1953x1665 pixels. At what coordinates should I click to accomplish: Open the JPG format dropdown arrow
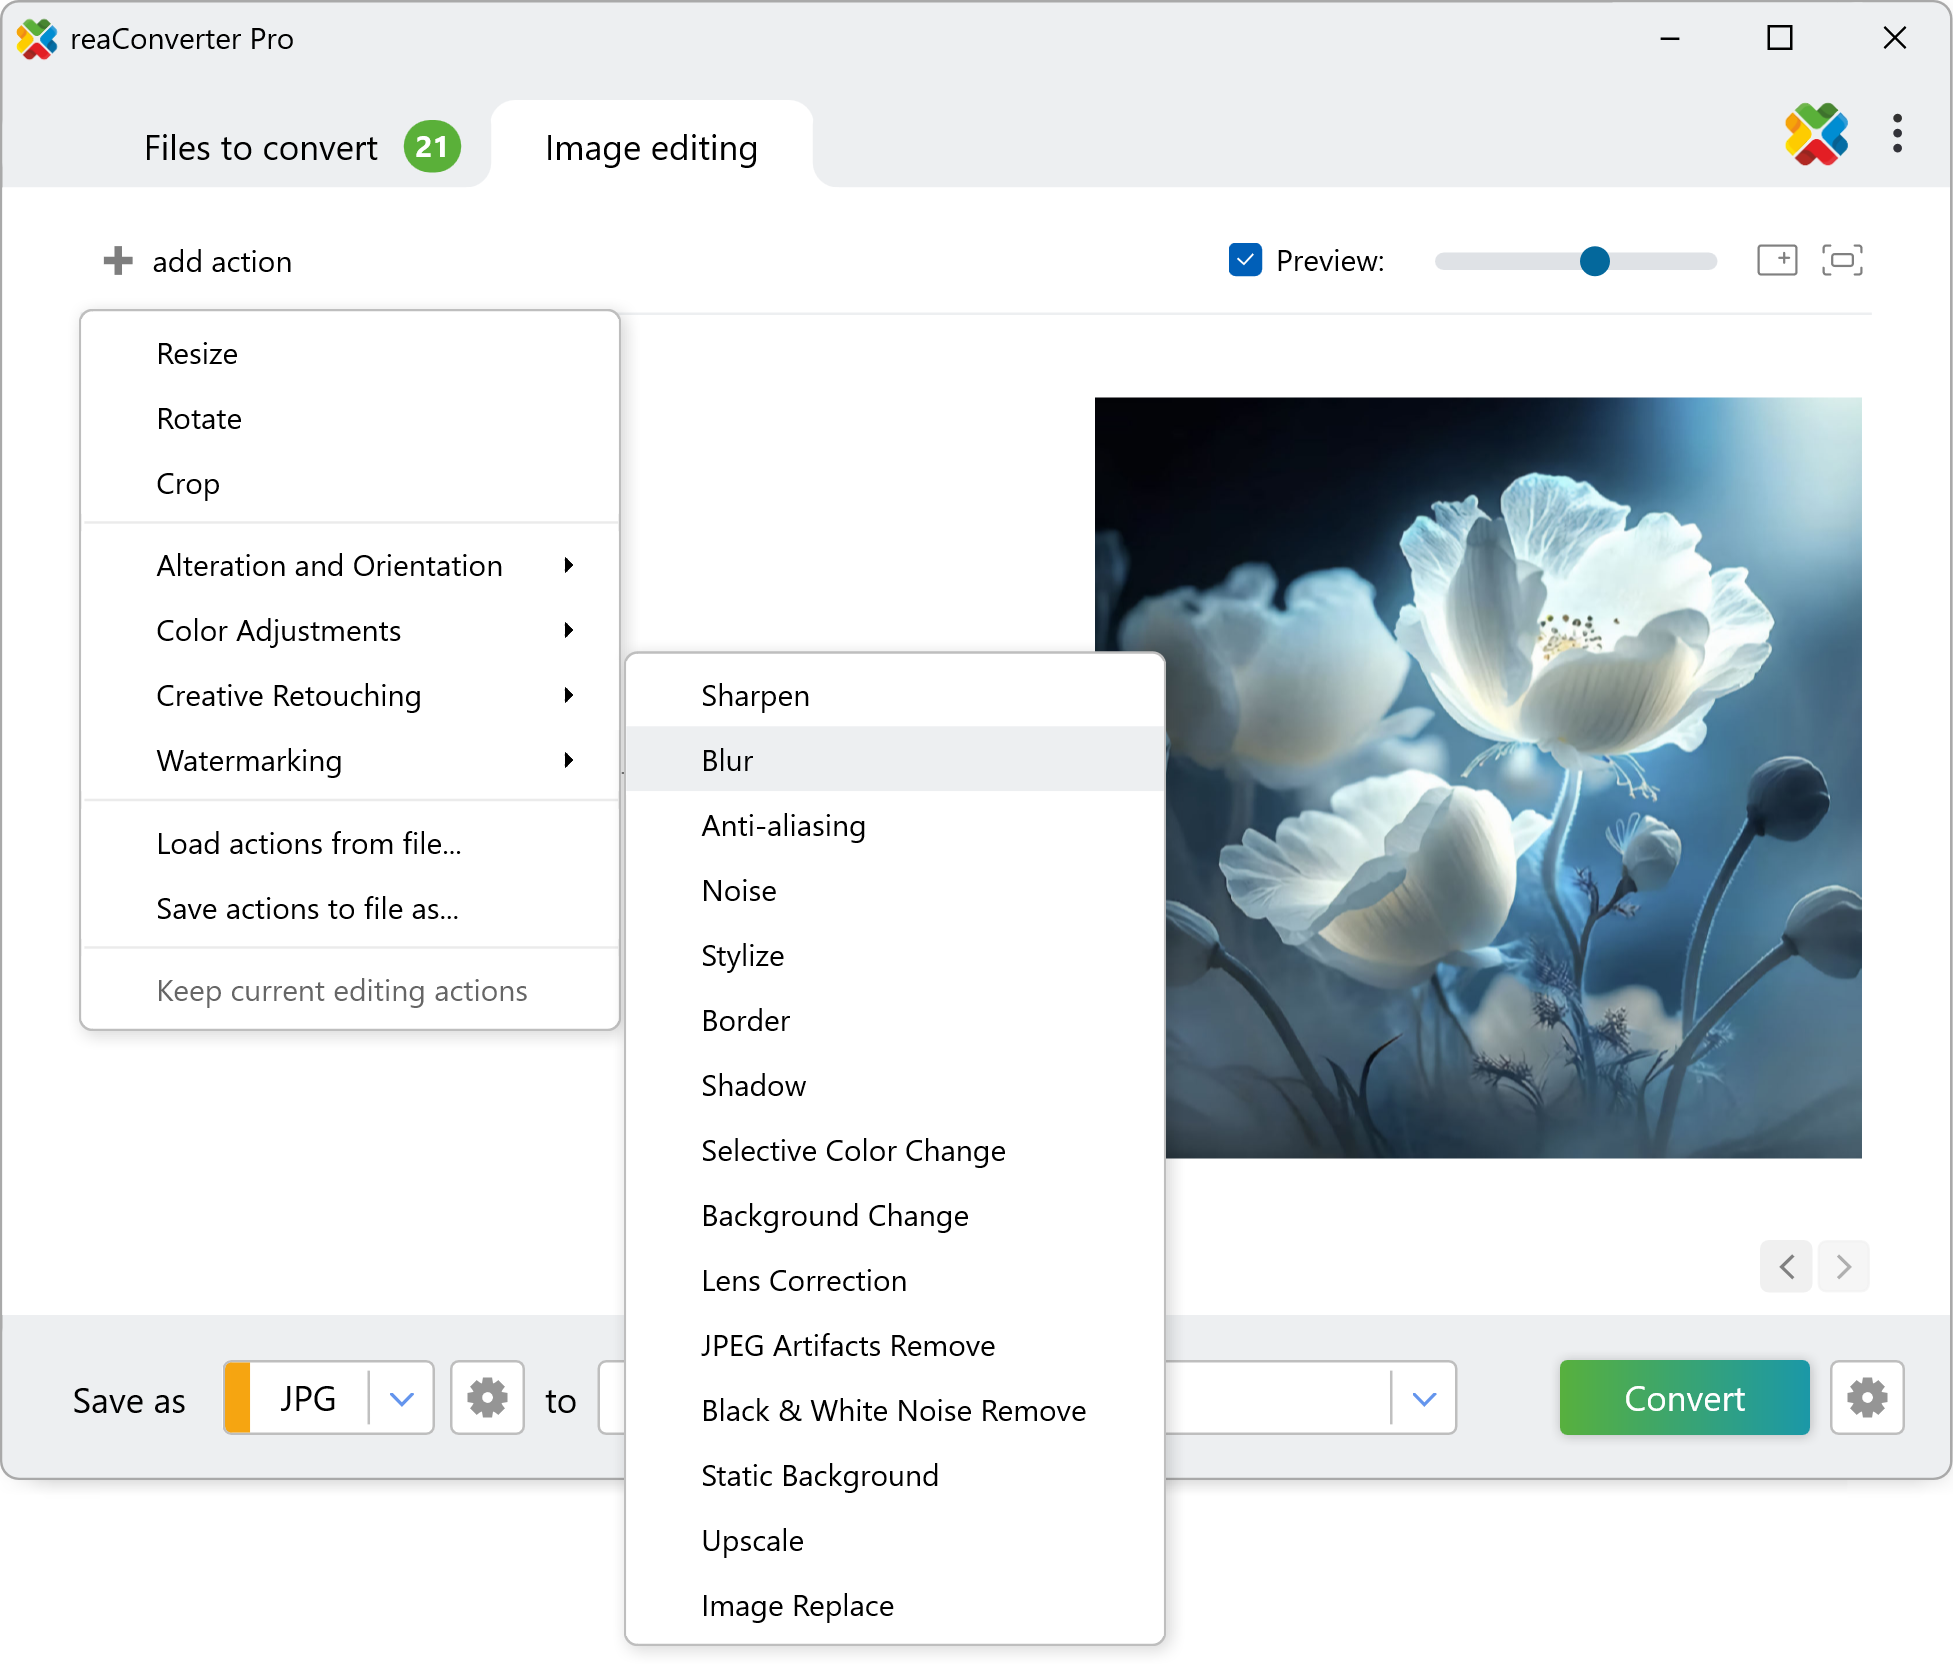402,1398
